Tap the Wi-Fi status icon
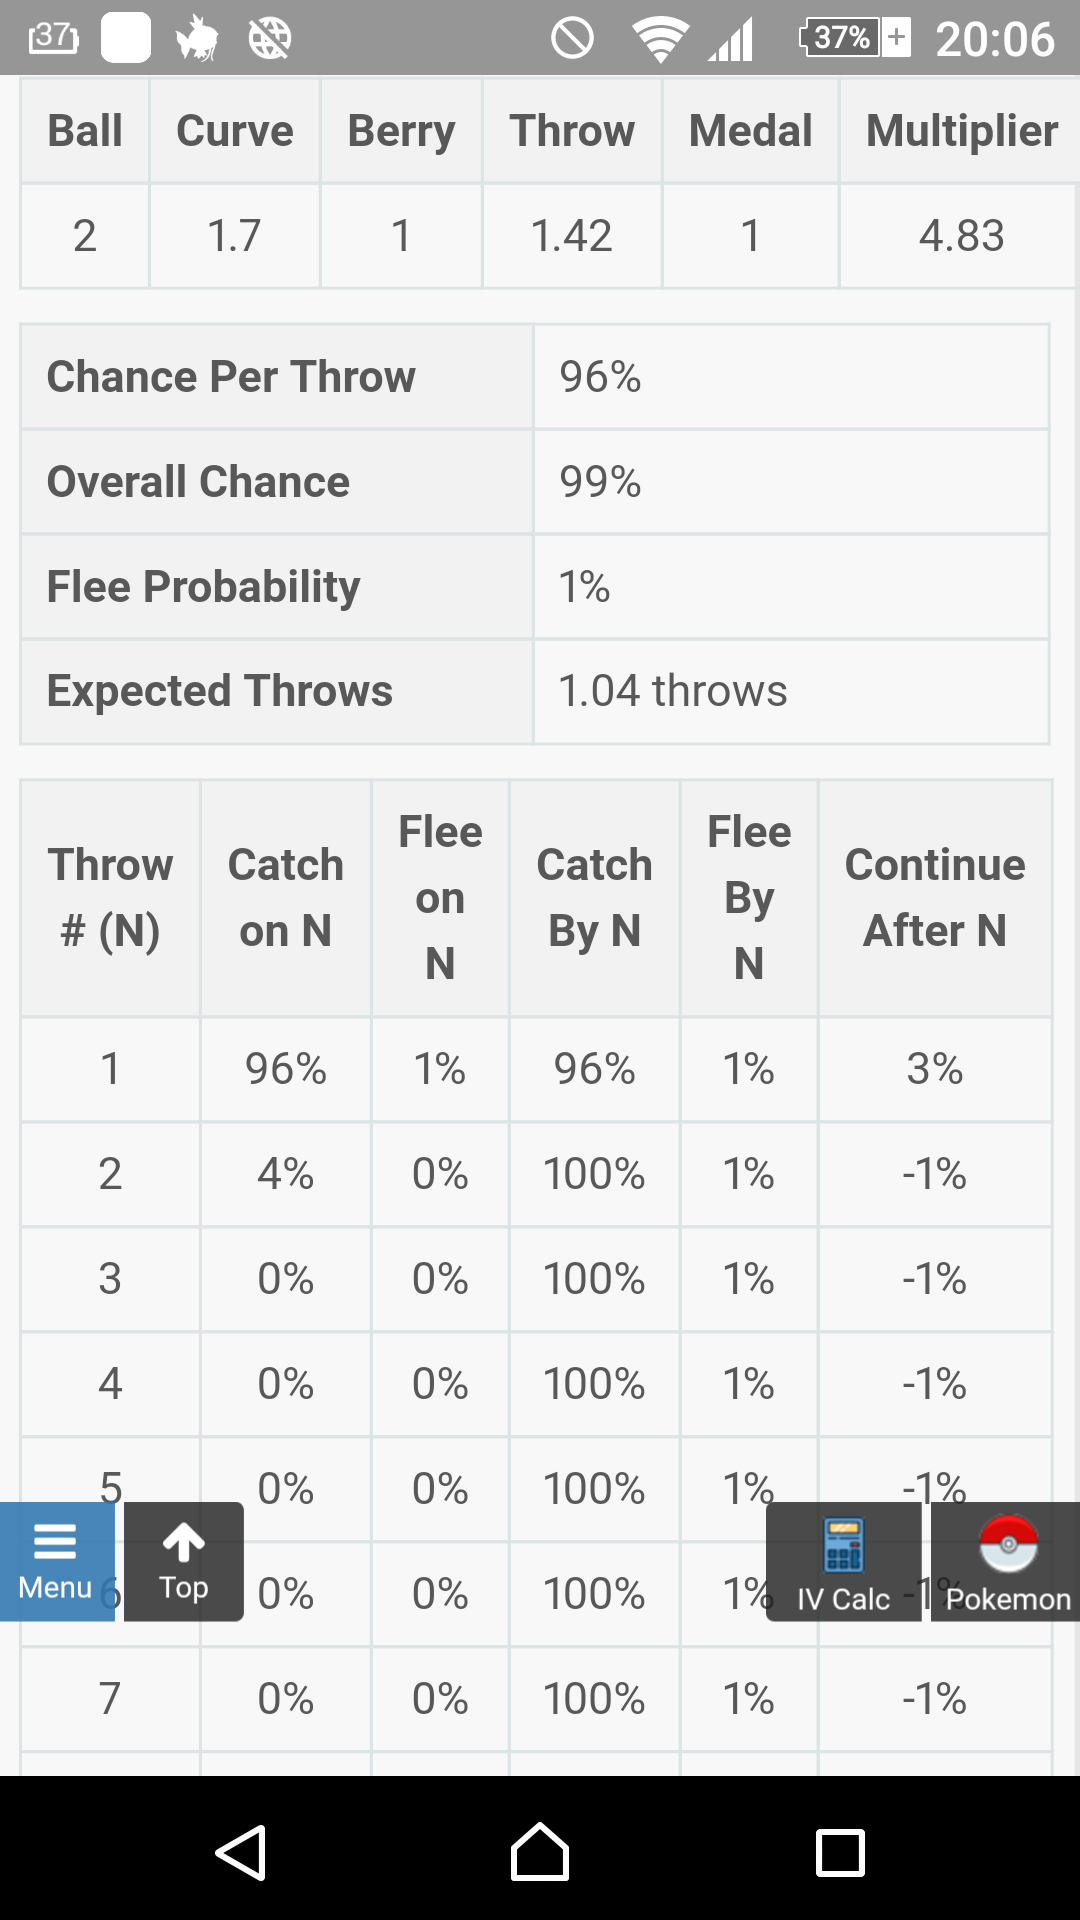The width and height of the screenshot is (1080, 1920). 660,39
